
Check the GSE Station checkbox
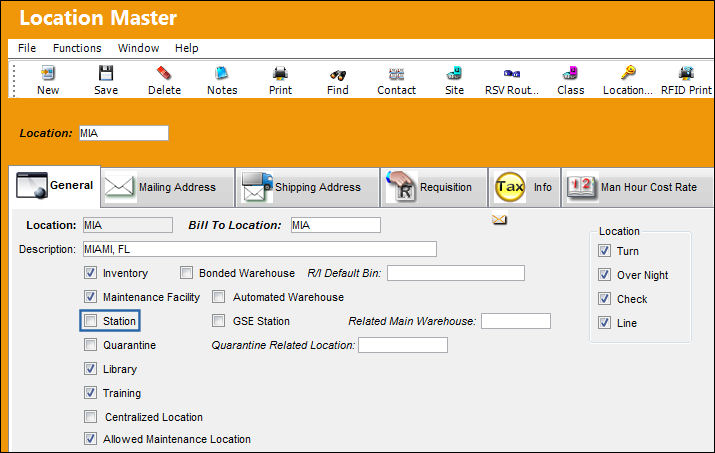[218, 321]
